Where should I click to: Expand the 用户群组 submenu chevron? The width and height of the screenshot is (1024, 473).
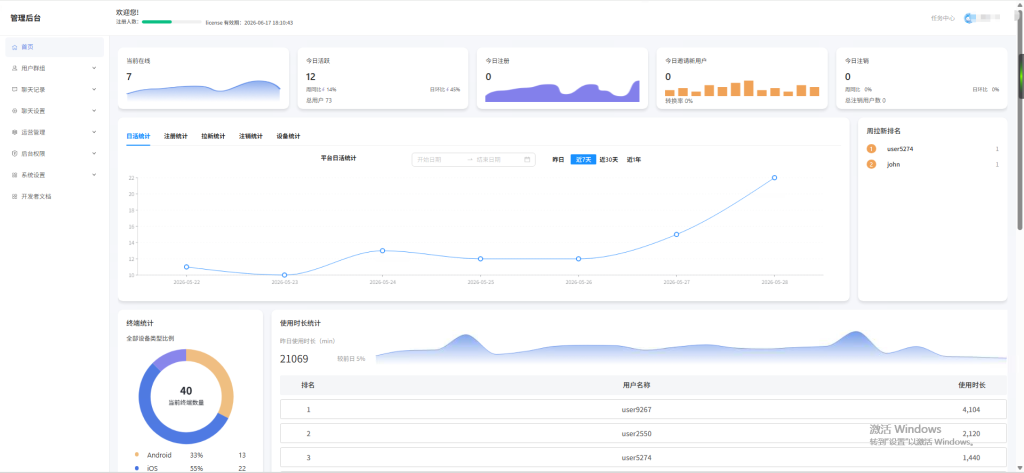(x=94, y=68)
